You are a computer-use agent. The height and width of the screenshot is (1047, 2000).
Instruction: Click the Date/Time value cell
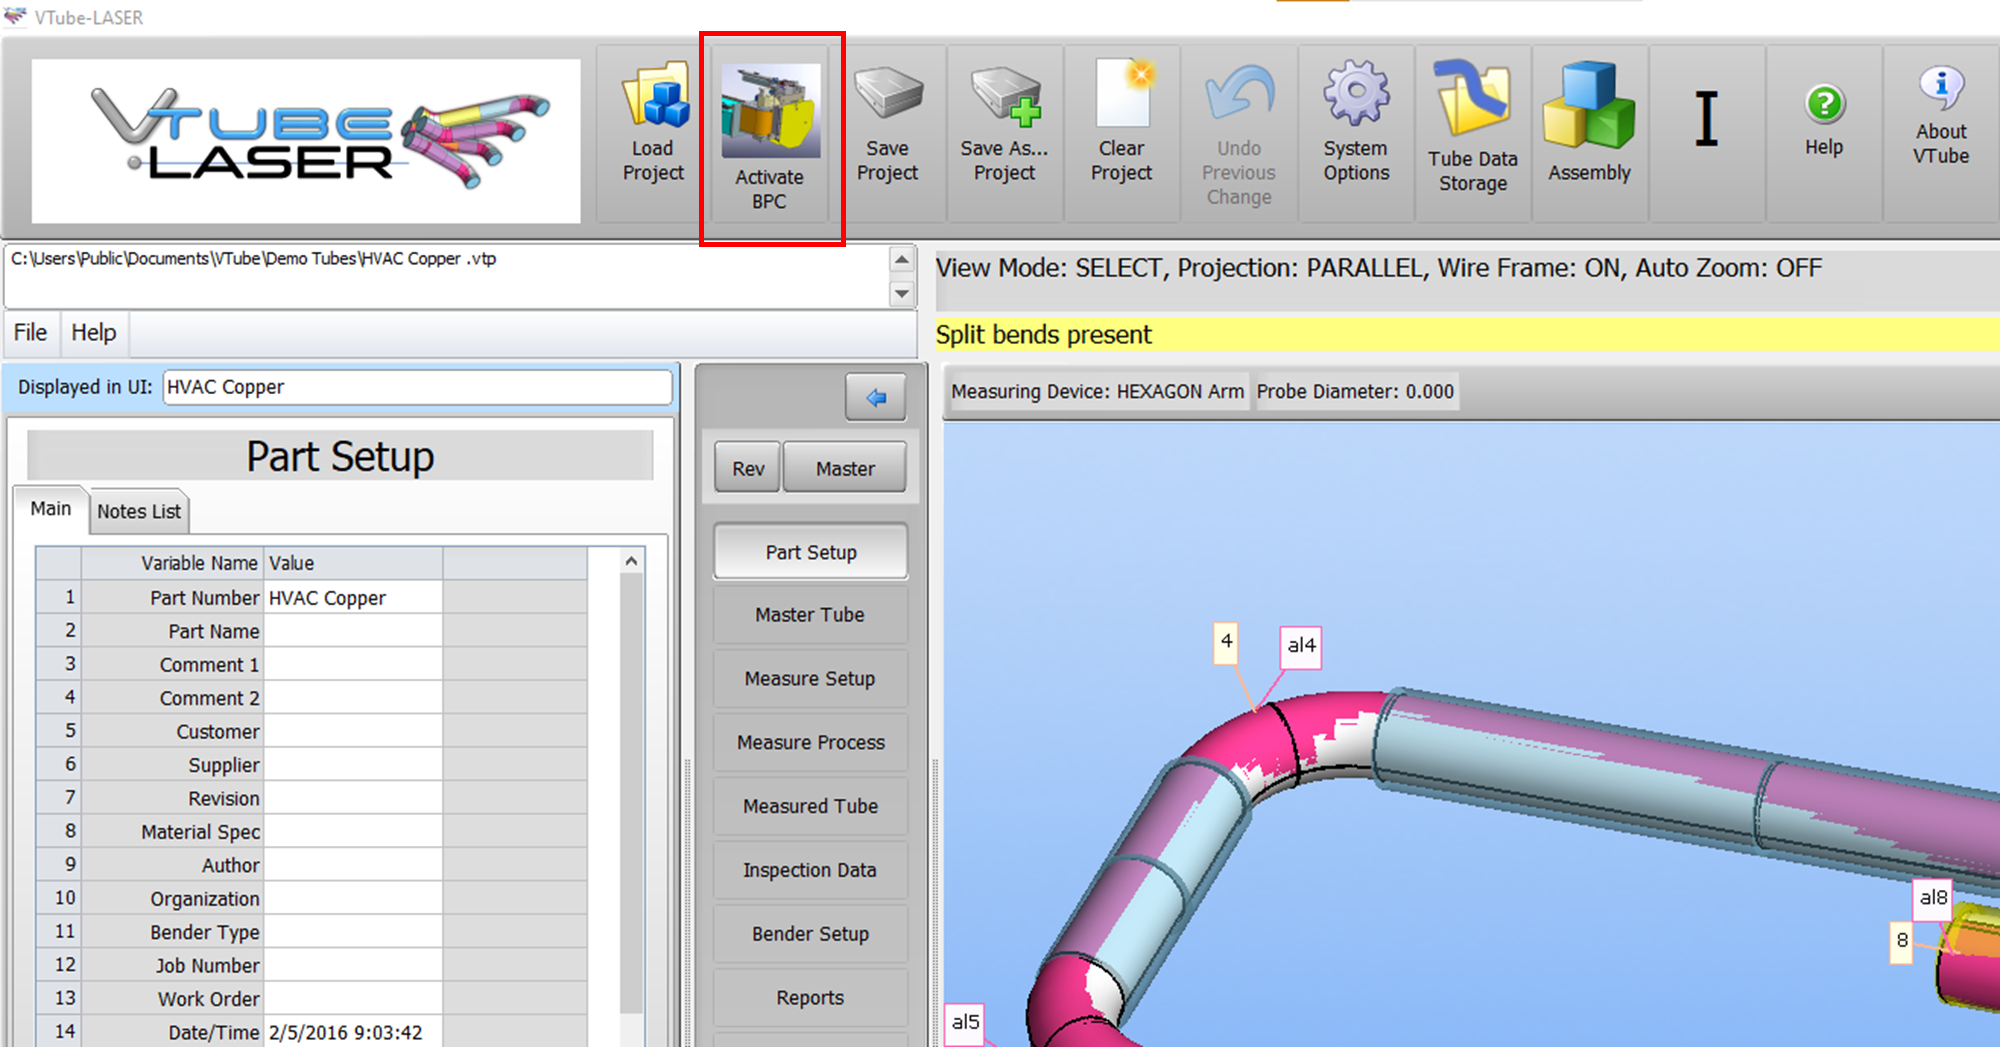(x=353, y=1032)
